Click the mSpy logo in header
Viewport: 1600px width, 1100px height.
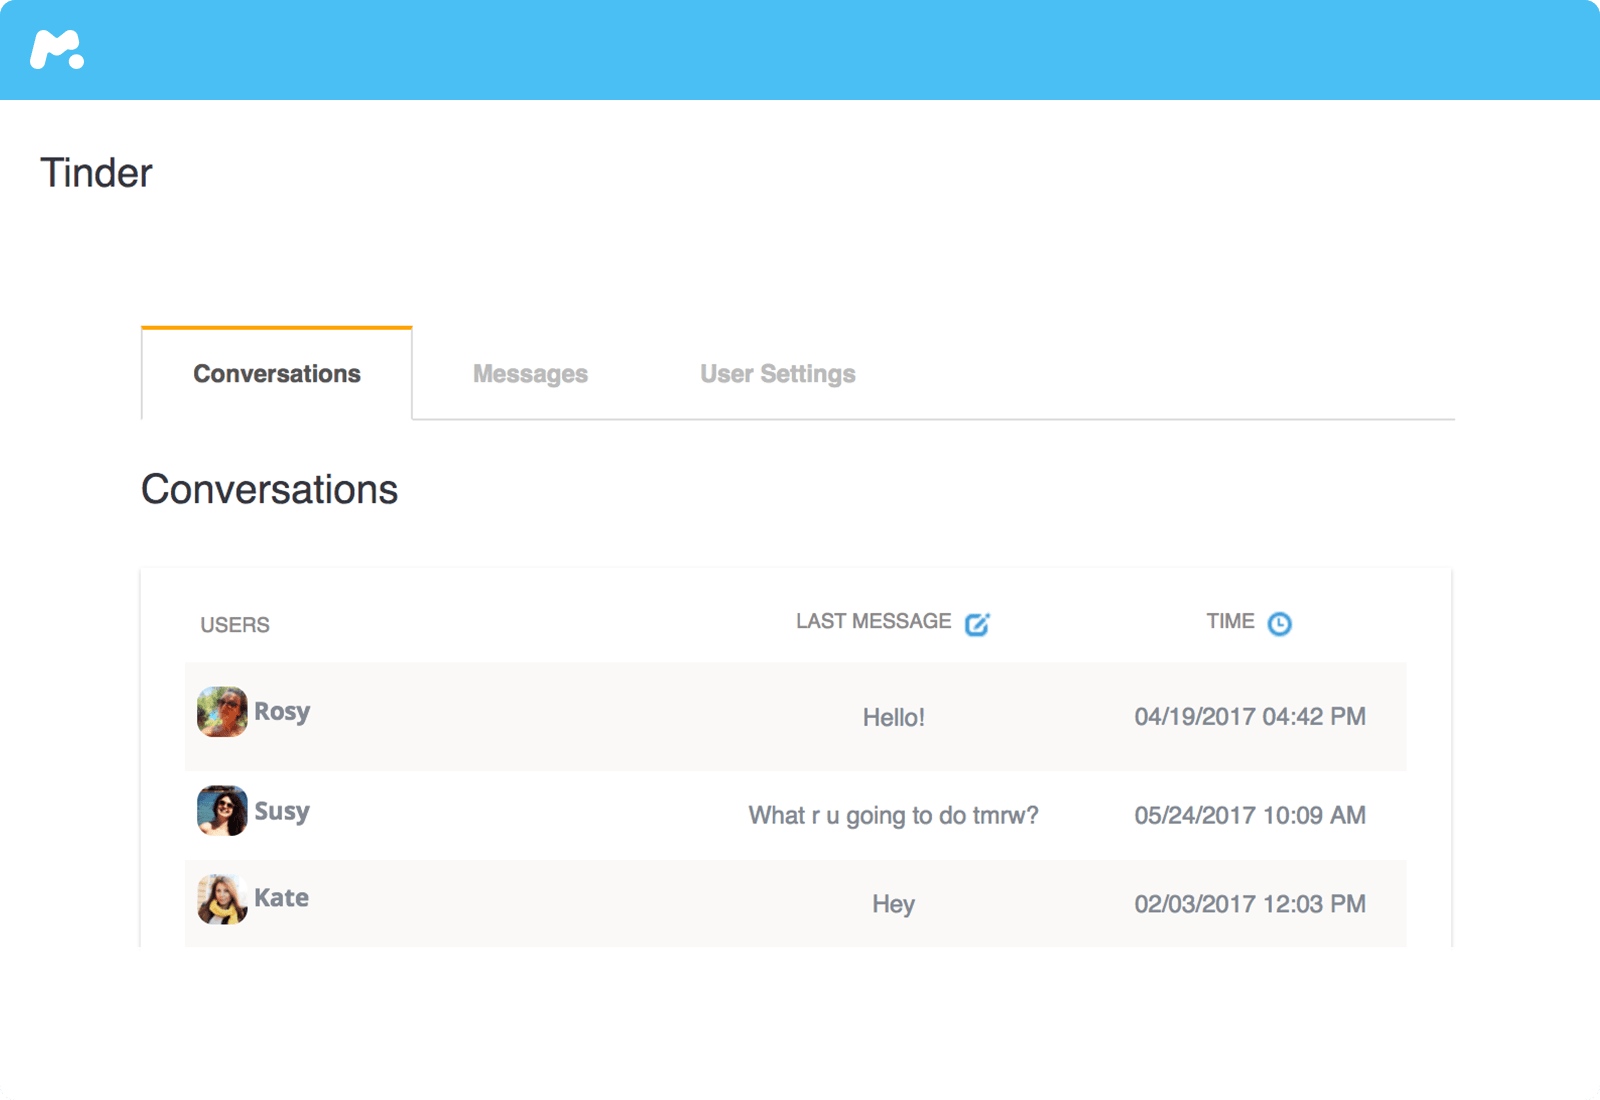[57, 49]
